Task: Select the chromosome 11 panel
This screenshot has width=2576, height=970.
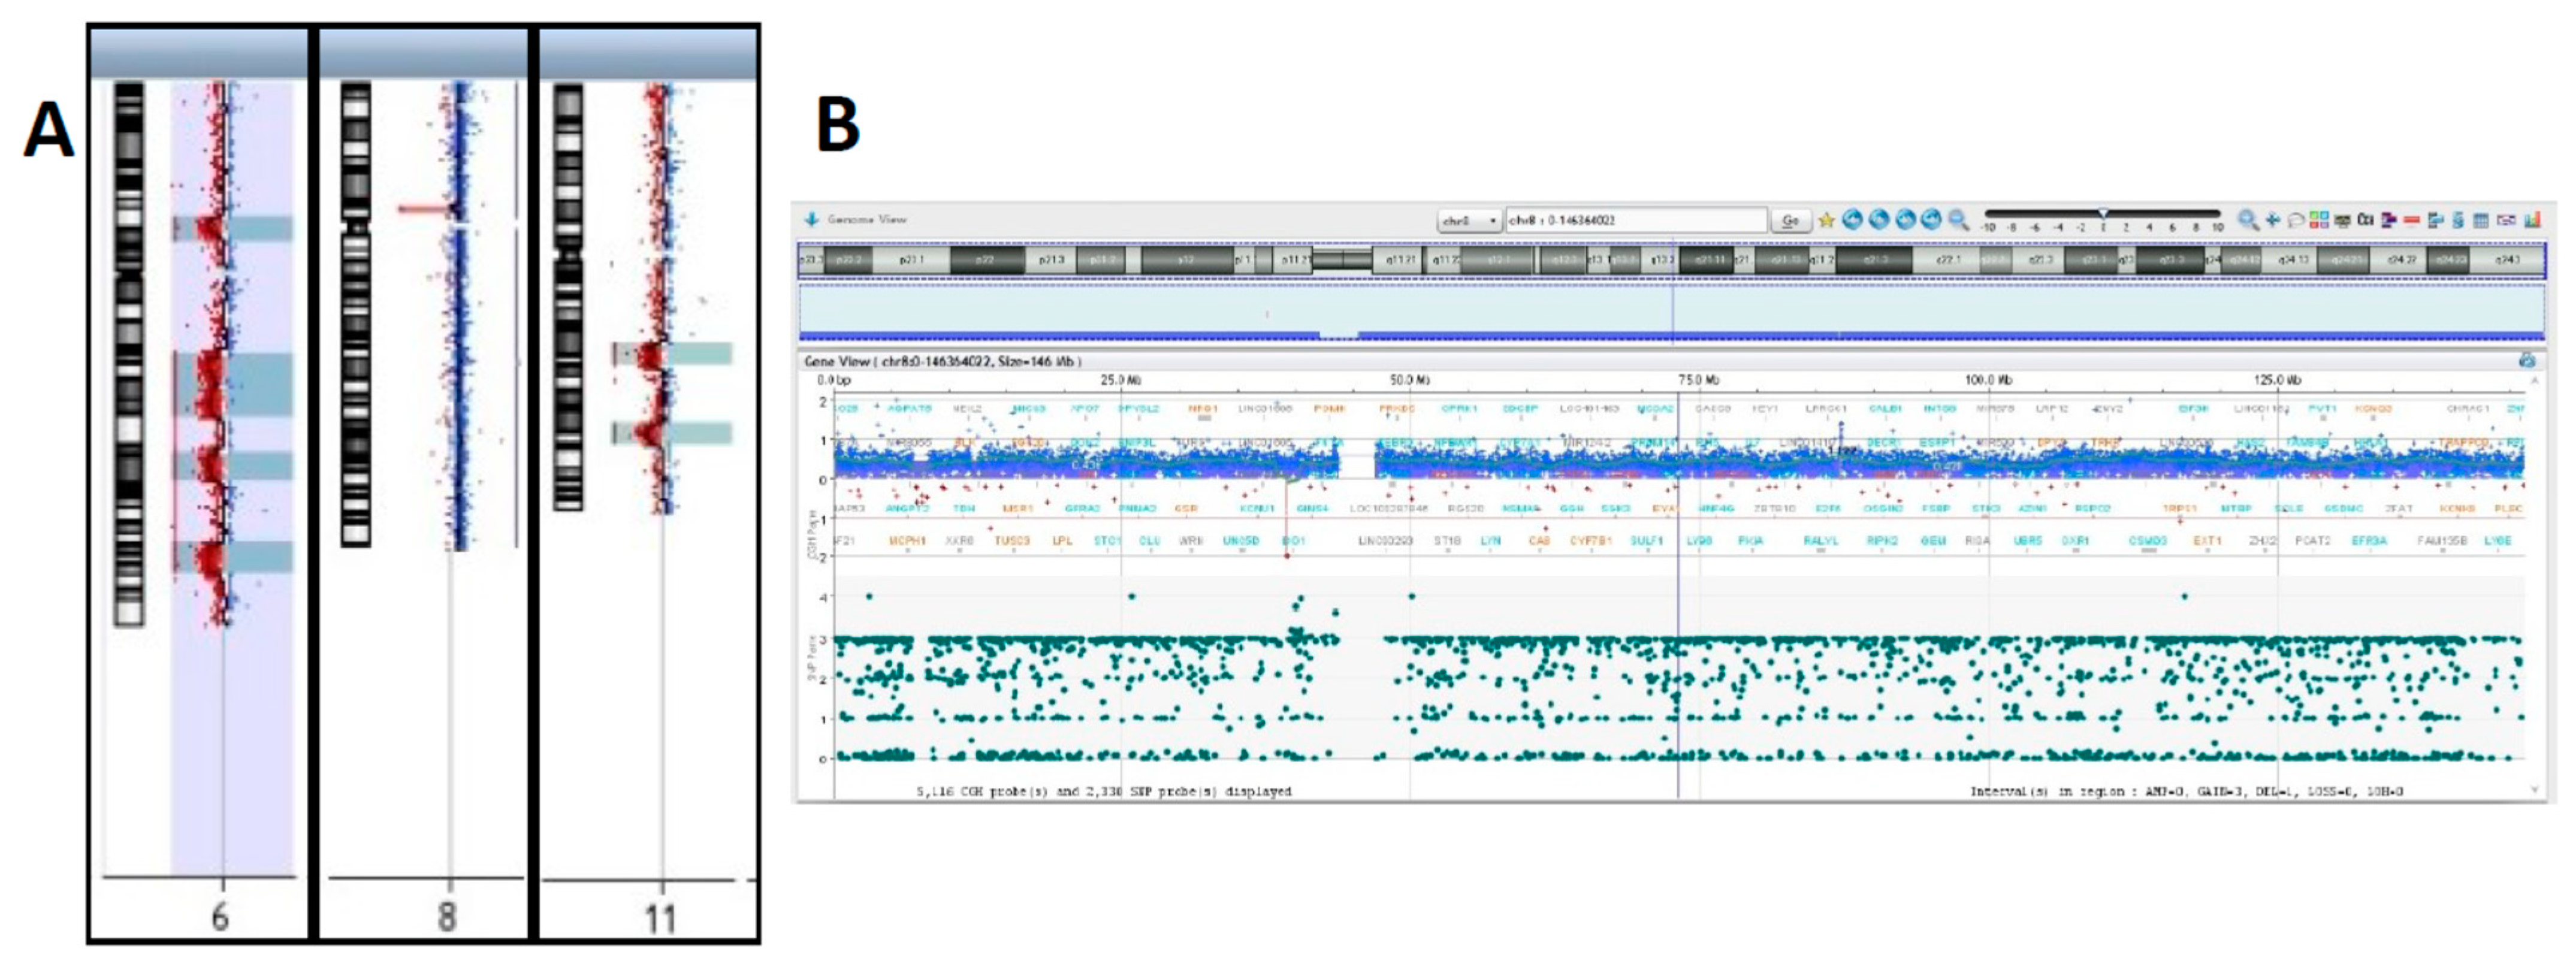Action: tap(648, 480)
